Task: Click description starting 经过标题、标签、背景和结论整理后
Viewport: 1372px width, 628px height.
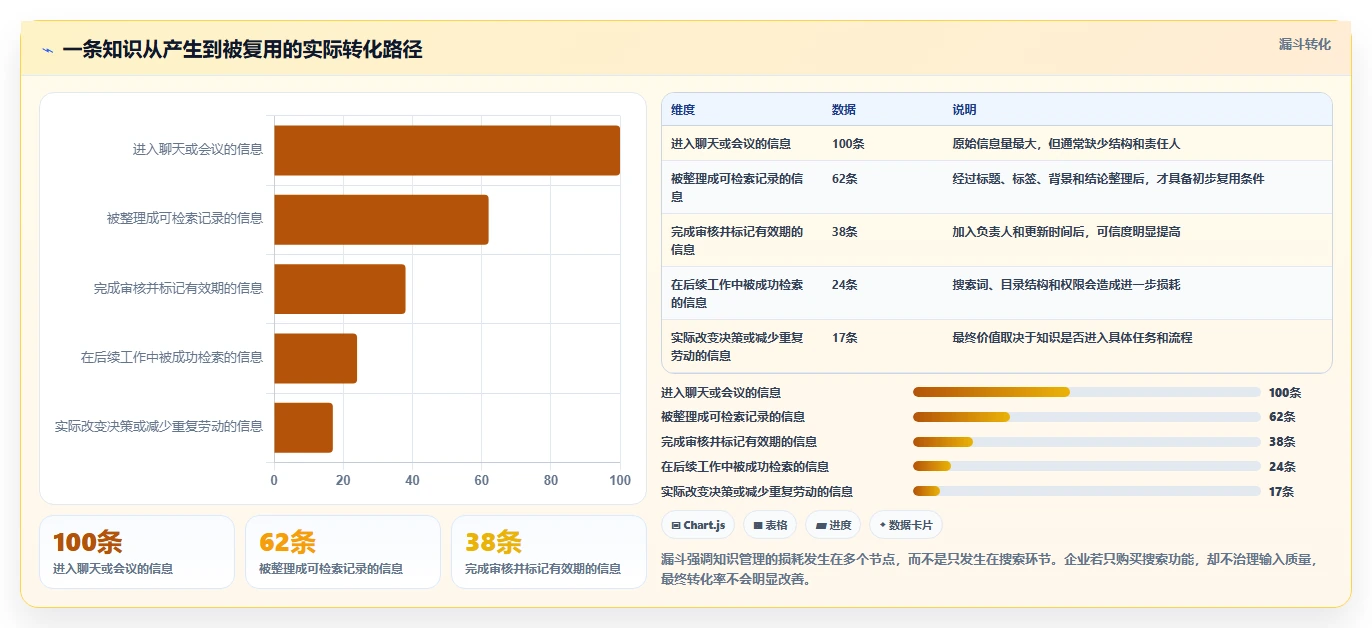Action: 1108,179
